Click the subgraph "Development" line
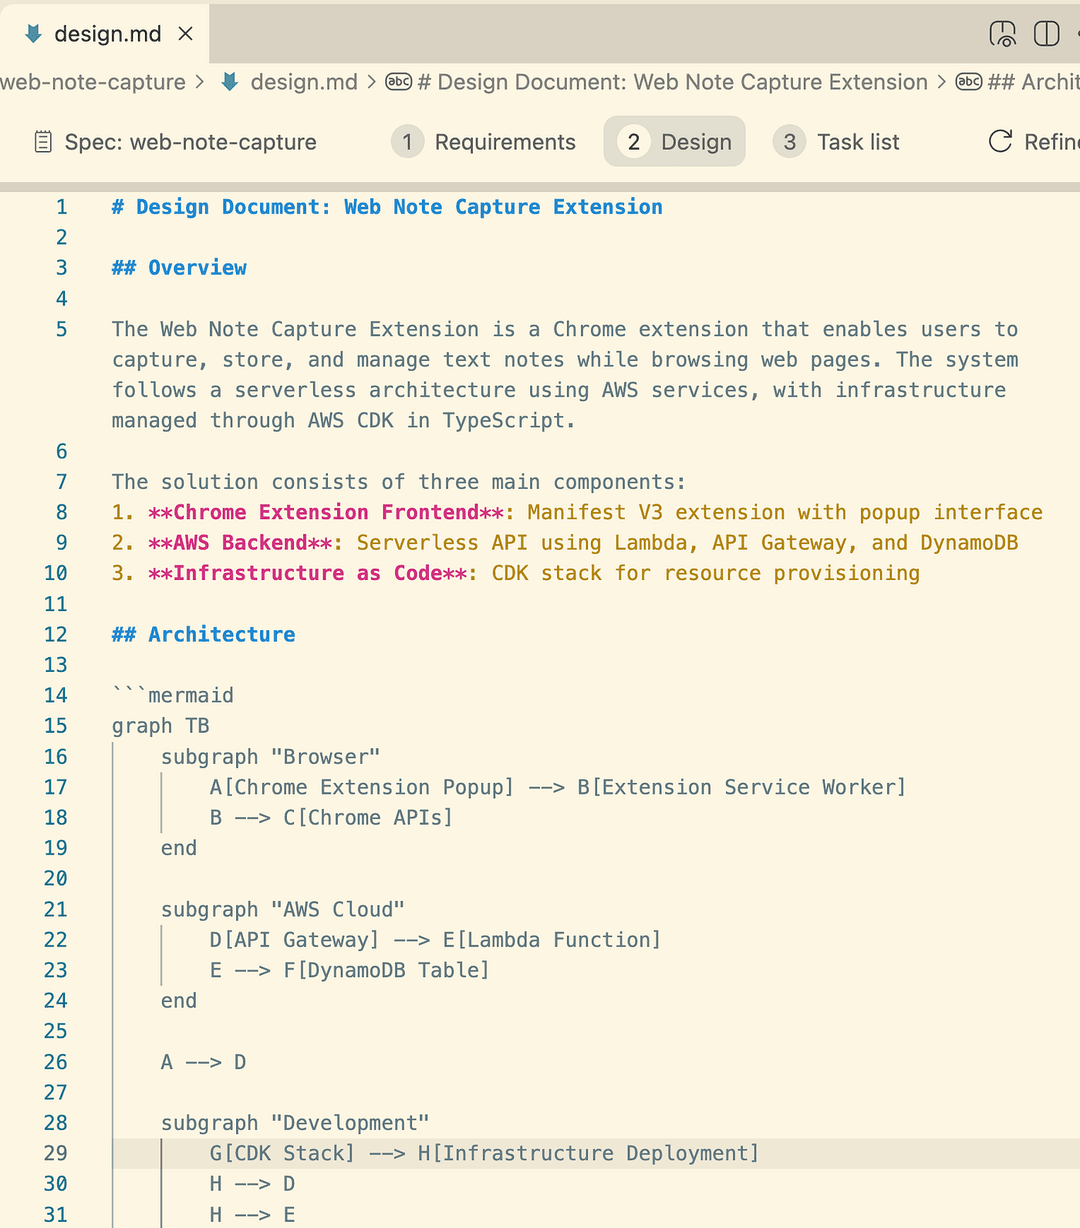Image resolution: width=1080 pixels, height=1228 pixels. (x=295, y=1123)
